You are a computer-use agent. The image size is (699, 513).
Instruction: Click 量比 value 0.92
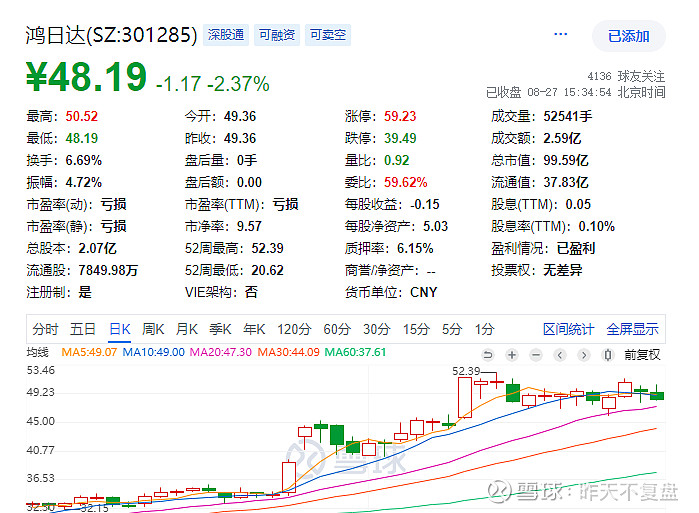(397, 160)
